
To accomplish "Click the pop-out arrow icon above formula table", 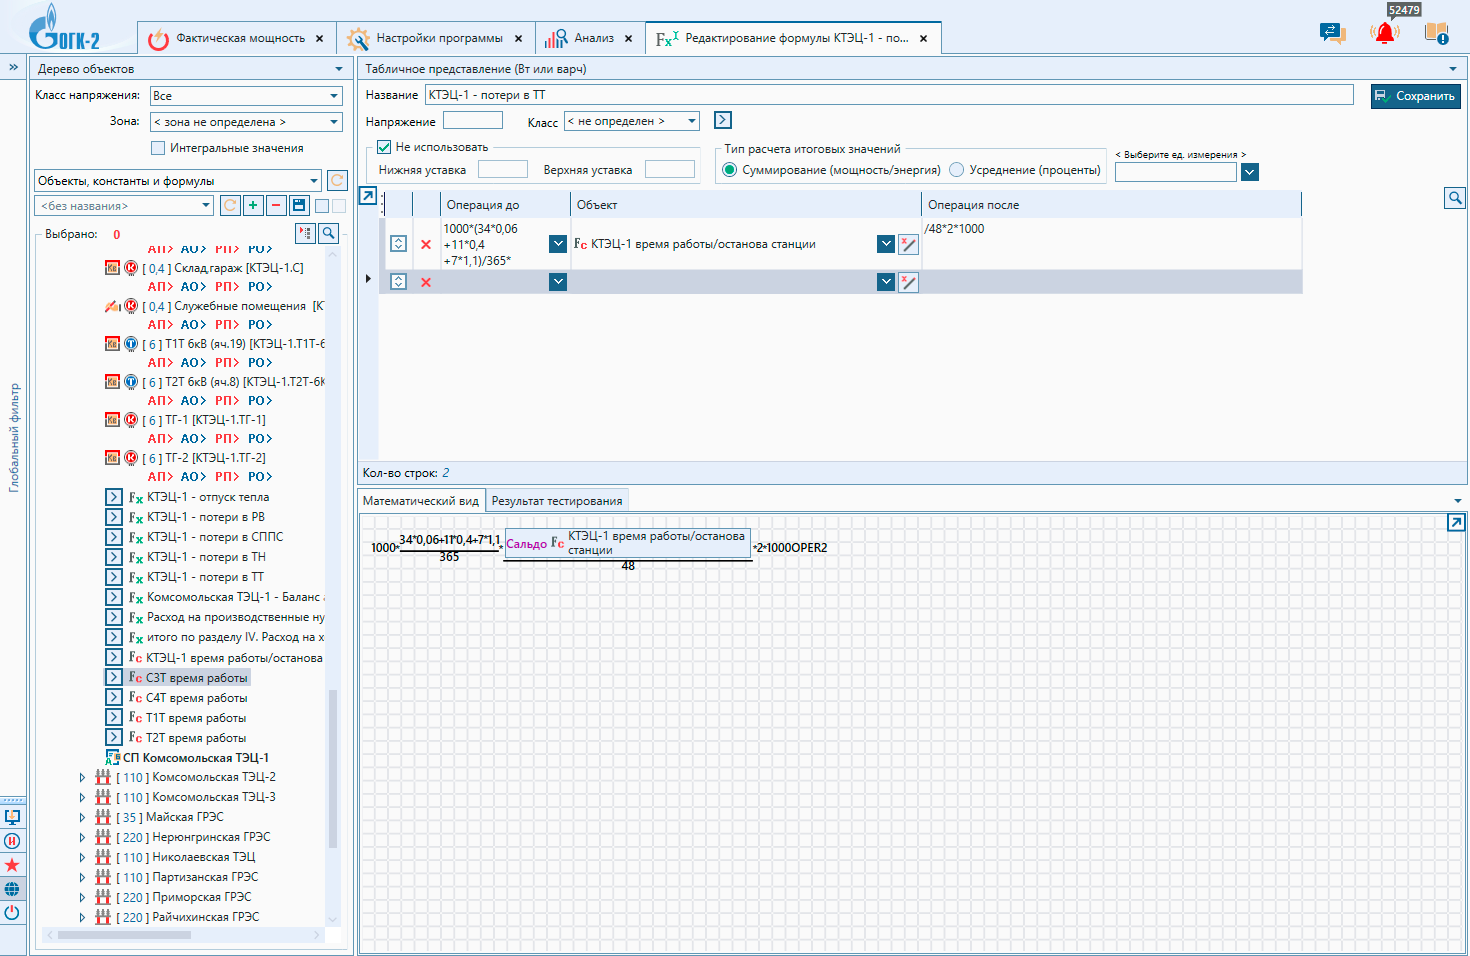I will [368, 196].
